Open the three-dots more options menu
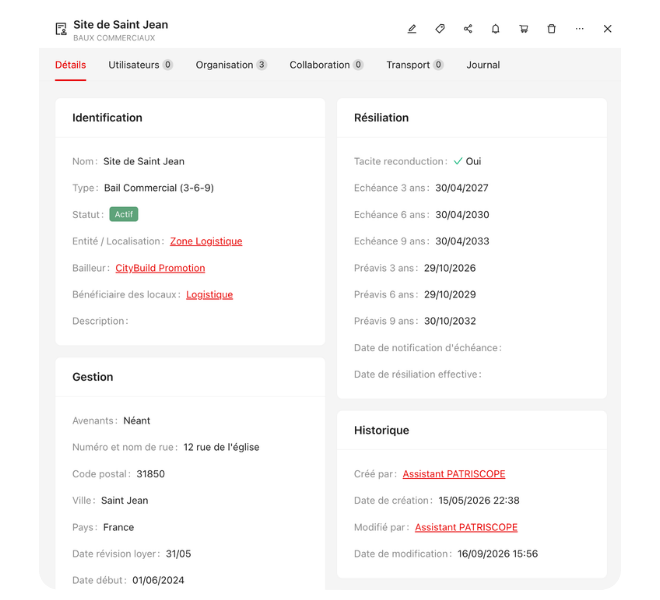Screen dimensions: 660x600 click(579, 29)
